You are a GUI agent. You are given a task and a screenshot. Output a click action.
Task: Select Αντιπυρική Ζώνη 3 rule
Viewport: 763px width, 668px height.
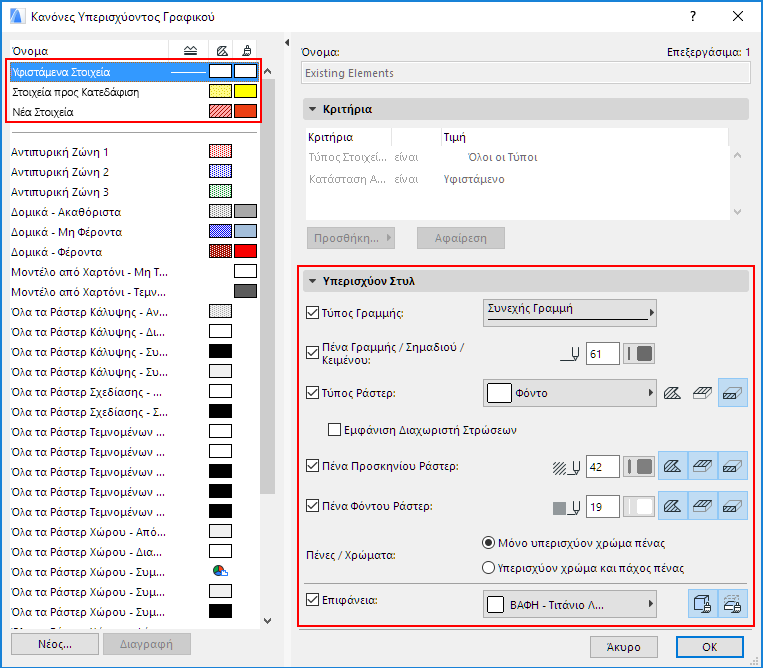134,192
